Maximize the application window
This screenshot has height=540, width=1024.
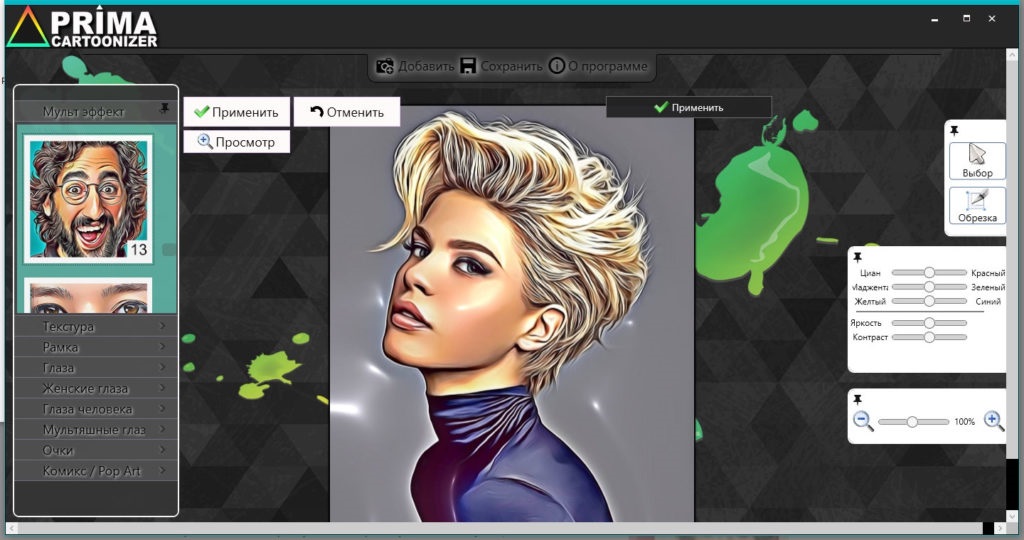967,18
